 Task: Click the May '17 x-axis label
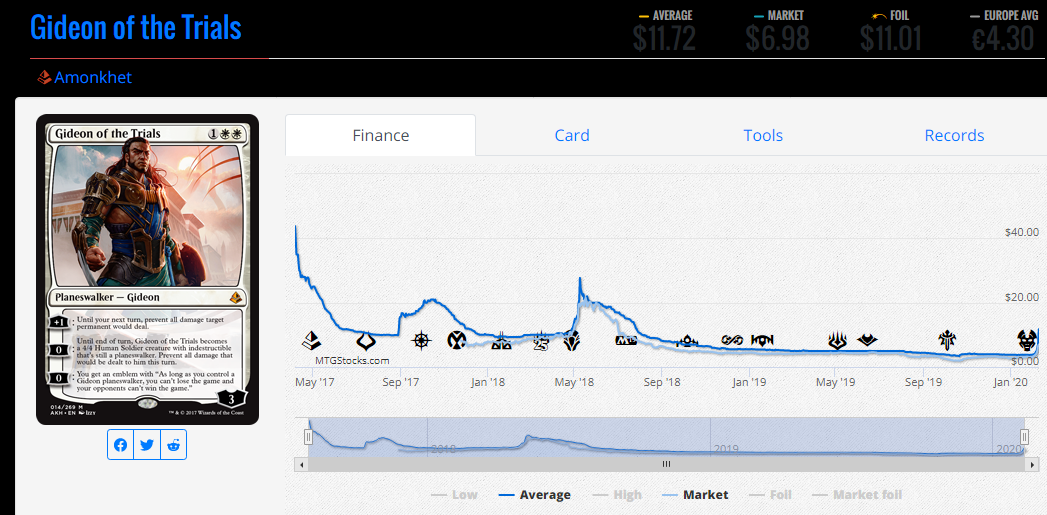pos(315,382)
